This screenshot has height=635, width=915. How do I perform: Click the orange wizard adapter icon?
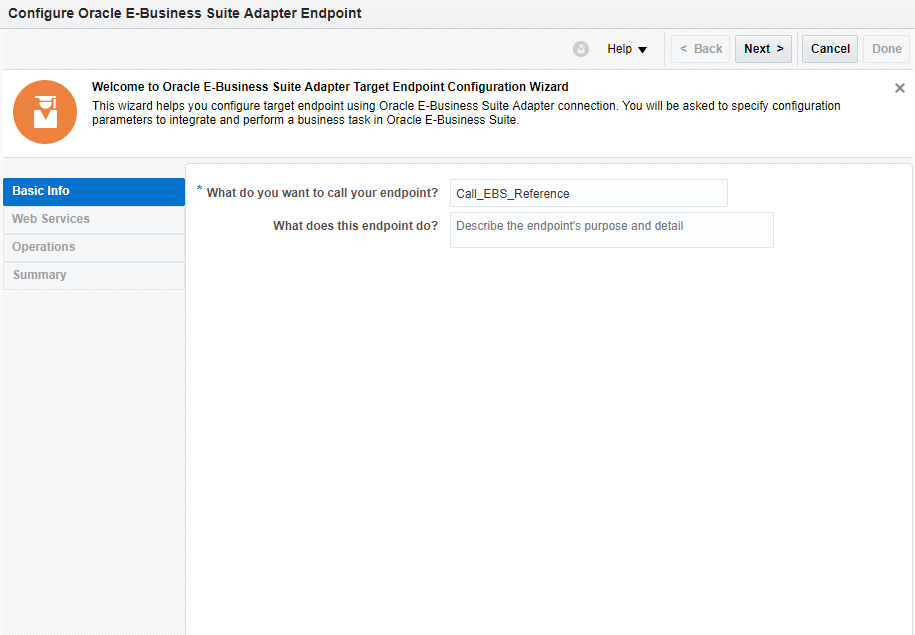click(45, 112)
